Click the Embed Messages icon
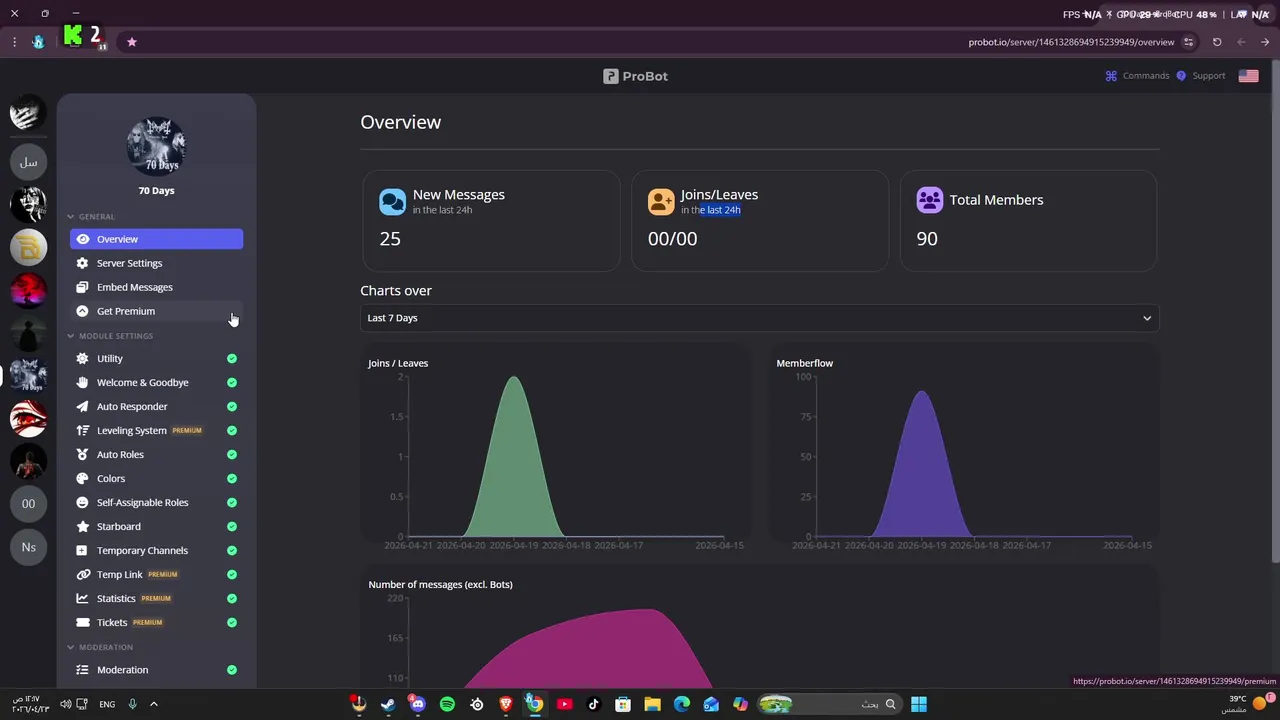The height and width of the screenshot is (720, 1280). [x=83, y=287]
